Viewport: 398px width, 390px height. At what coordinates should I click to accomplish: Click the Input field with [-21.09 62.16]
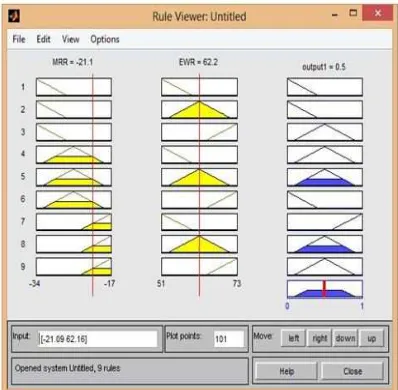tap(98, 339)
